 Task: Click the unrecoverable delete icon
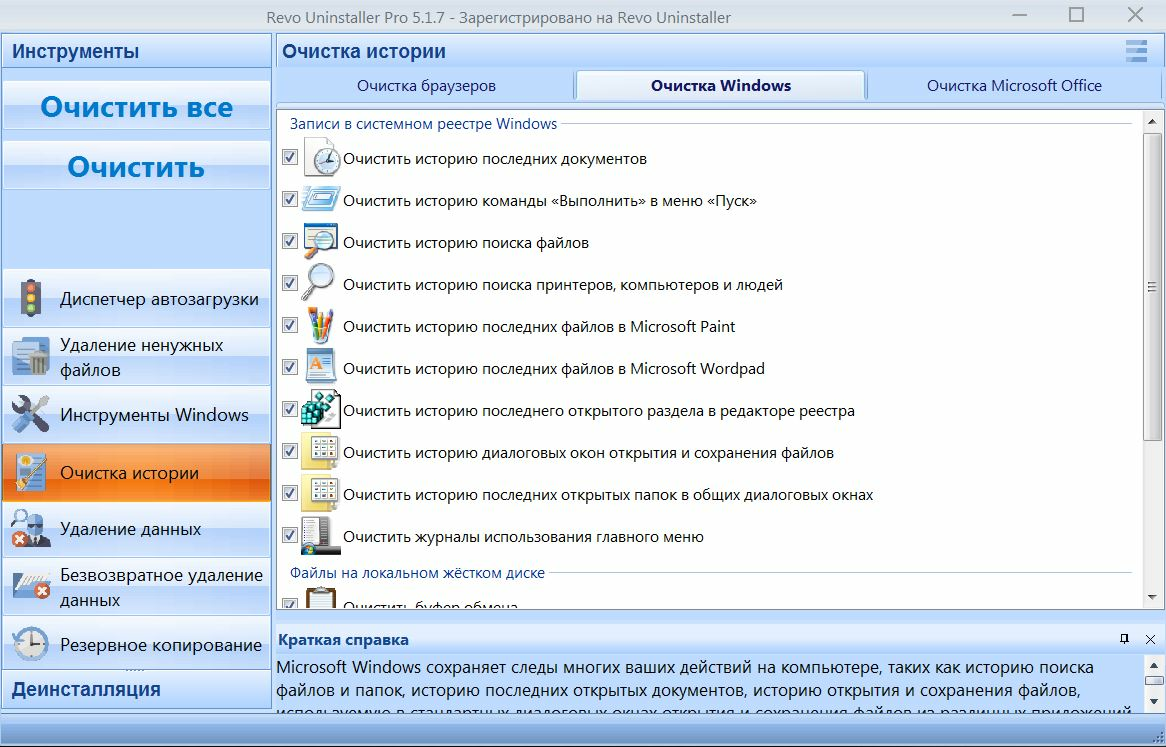click(30, 587)
